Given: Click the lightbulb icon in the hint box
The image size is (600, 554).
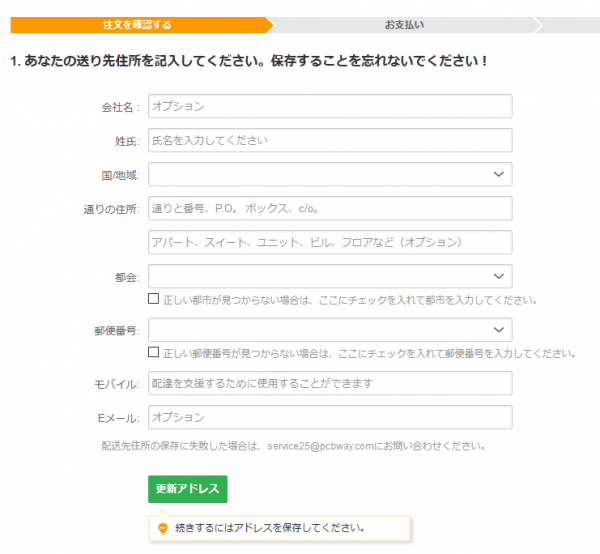Looking at the screenshot, I should 163,527.
